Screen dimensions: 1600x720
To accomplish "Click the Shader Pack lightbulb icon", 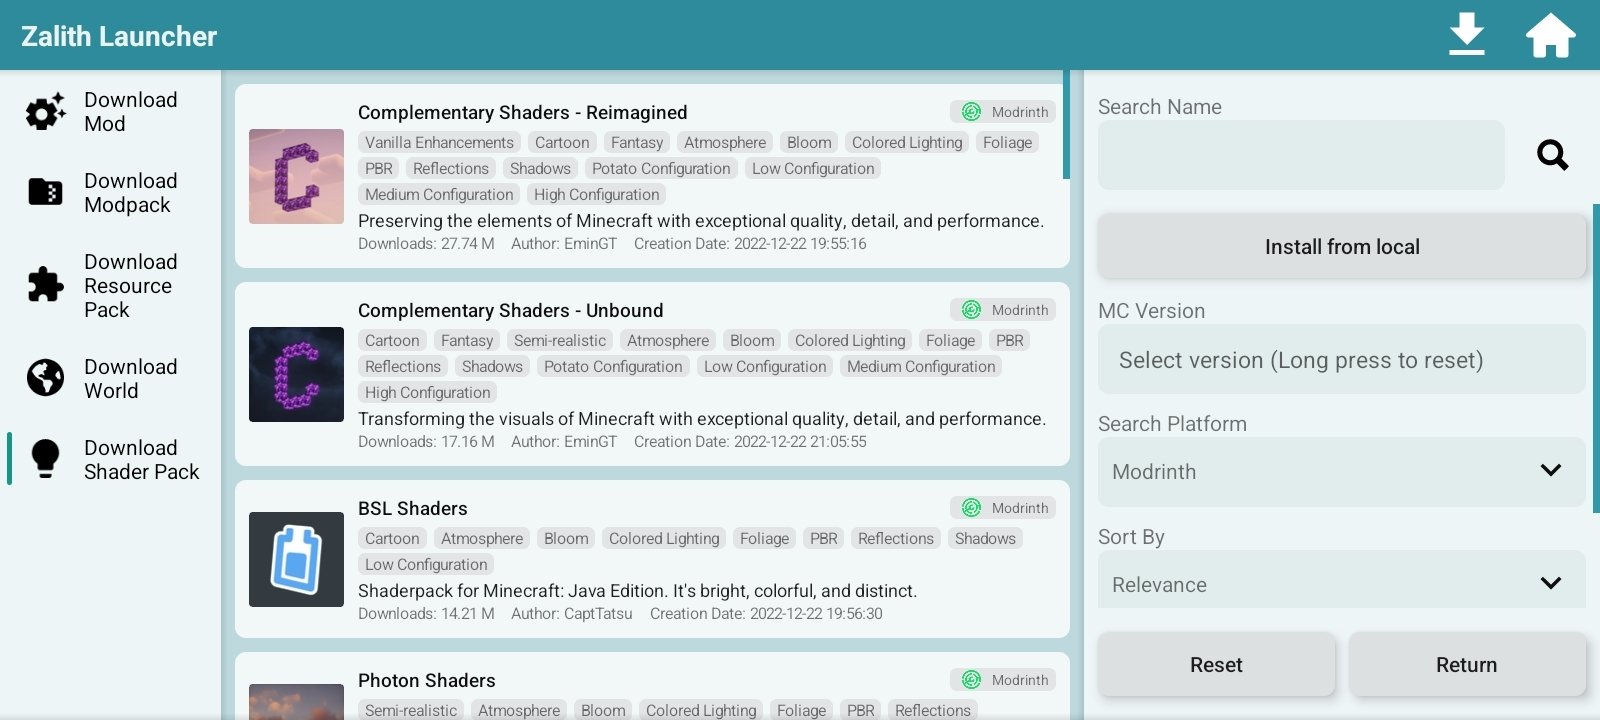I will coord(45,459).
